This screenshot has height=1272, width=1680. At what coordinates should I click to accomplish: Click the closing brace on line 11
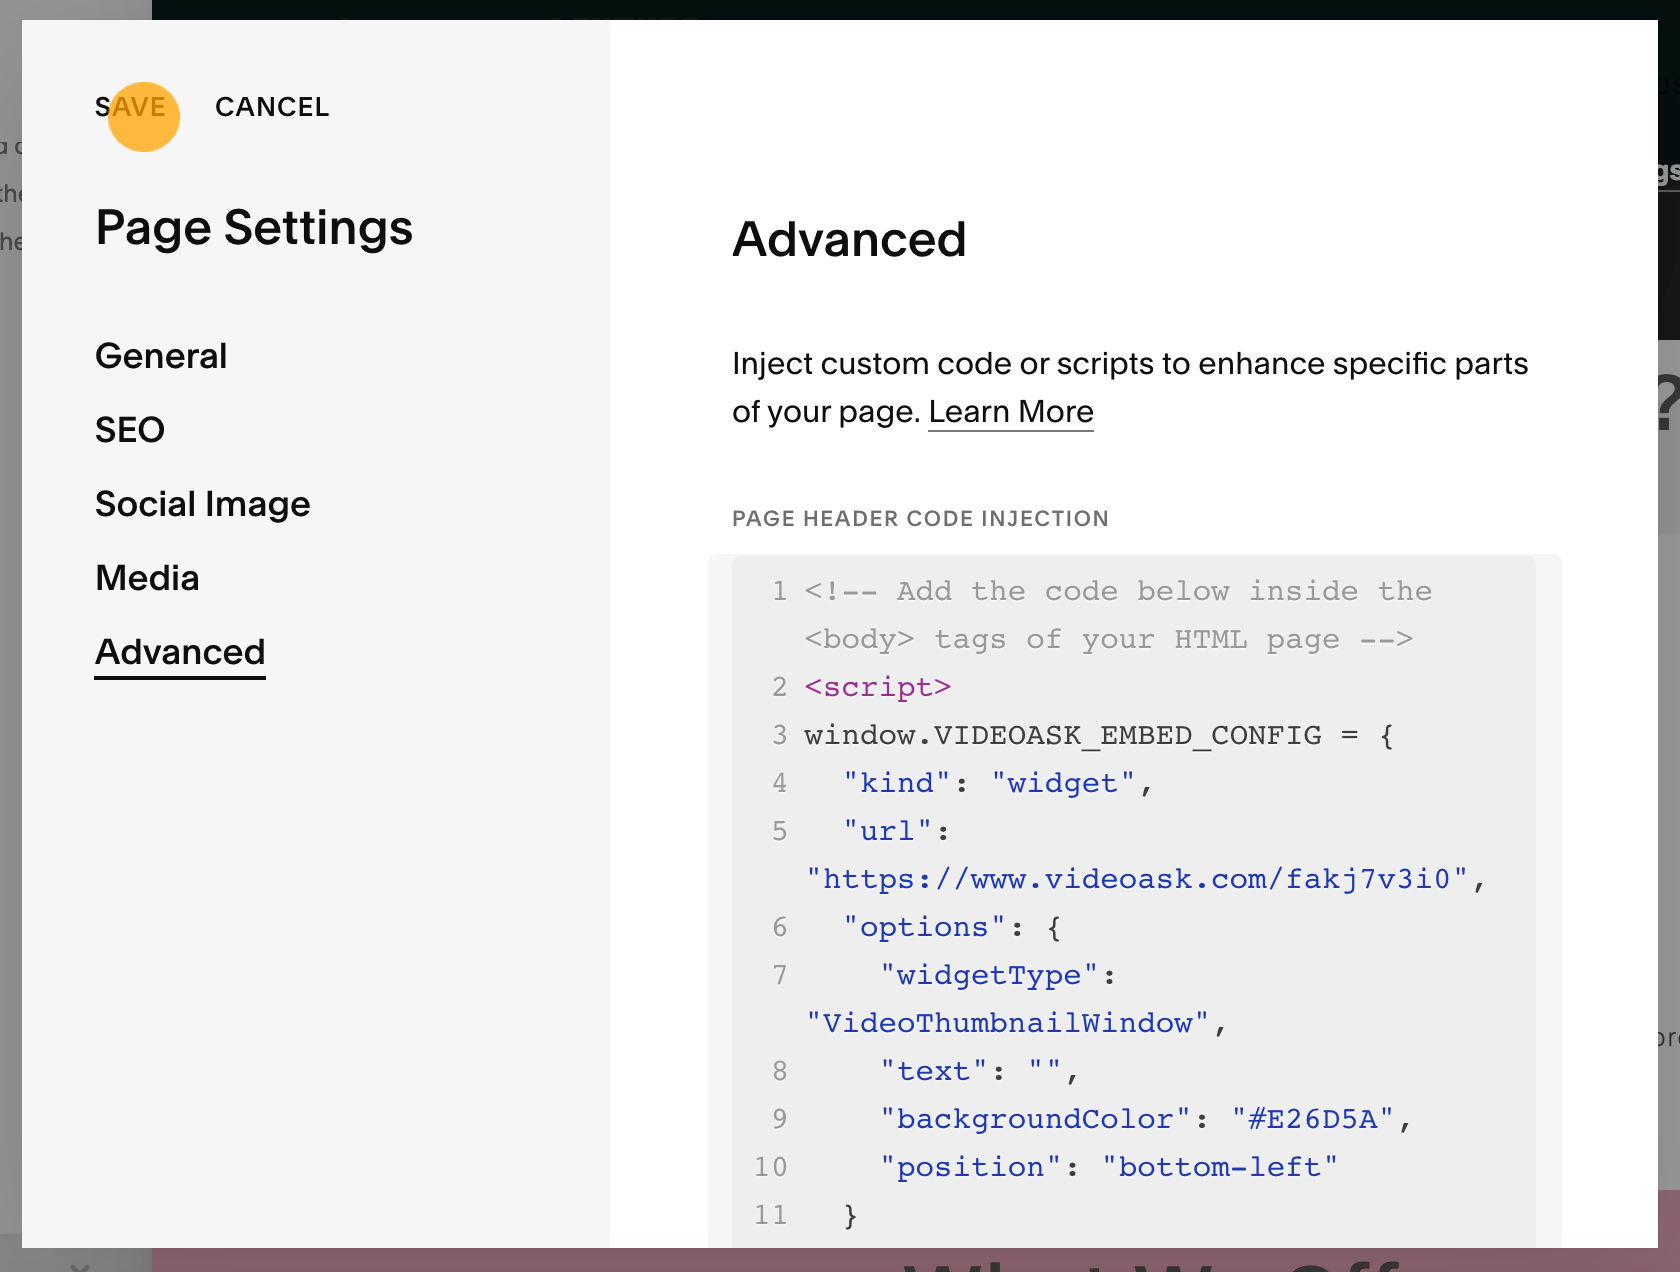coord(851,1215)
